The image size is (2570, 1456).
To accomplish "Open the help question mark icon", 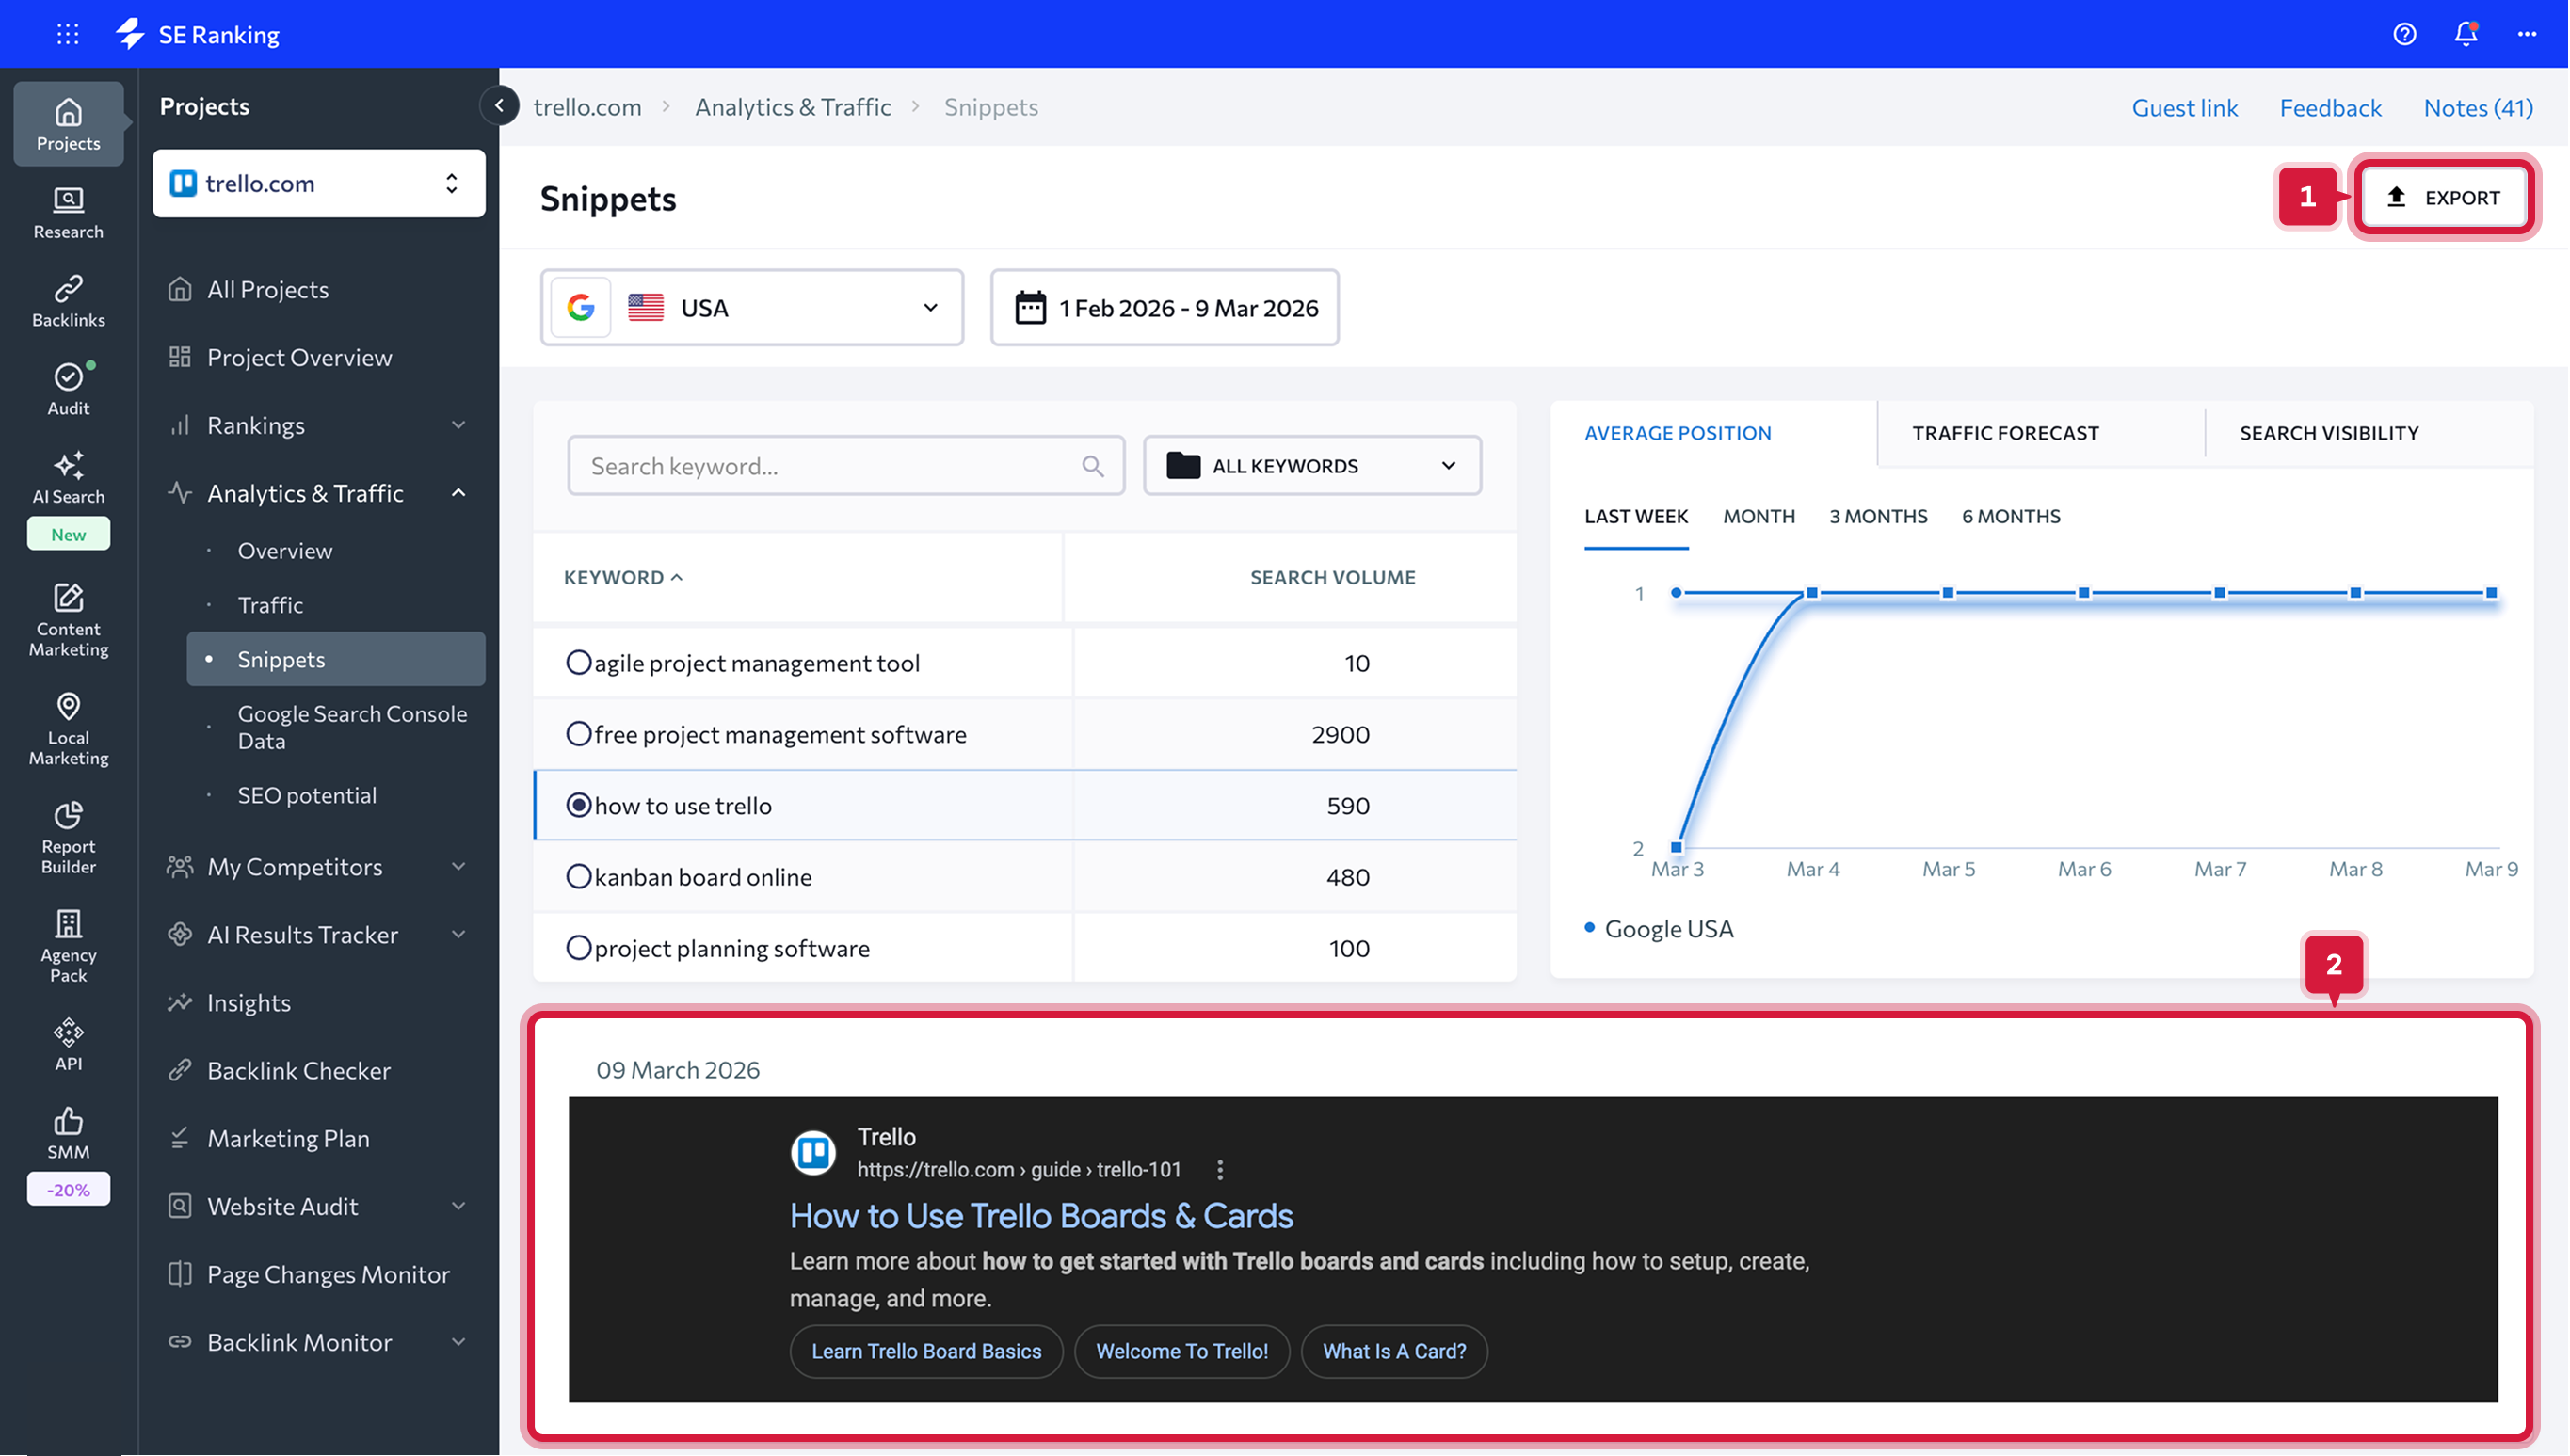I will [x=2404, y=34].
